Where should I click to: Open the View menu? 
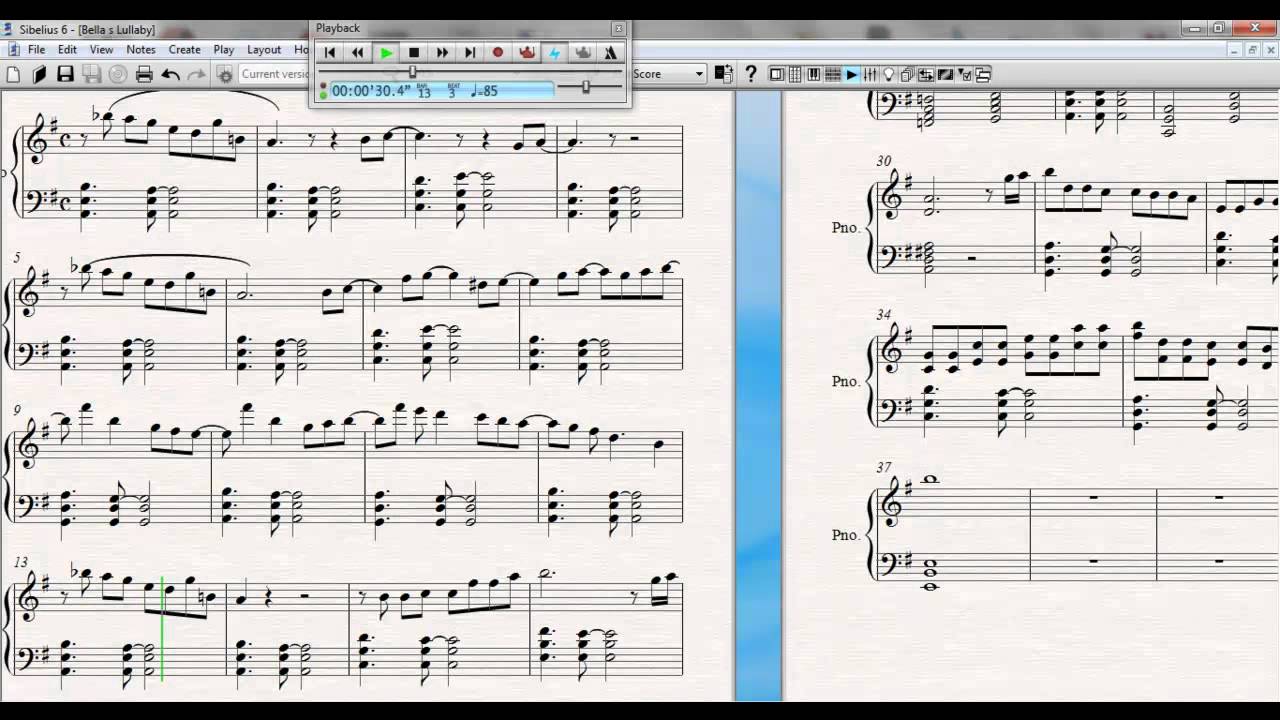[x=102, y=49]
